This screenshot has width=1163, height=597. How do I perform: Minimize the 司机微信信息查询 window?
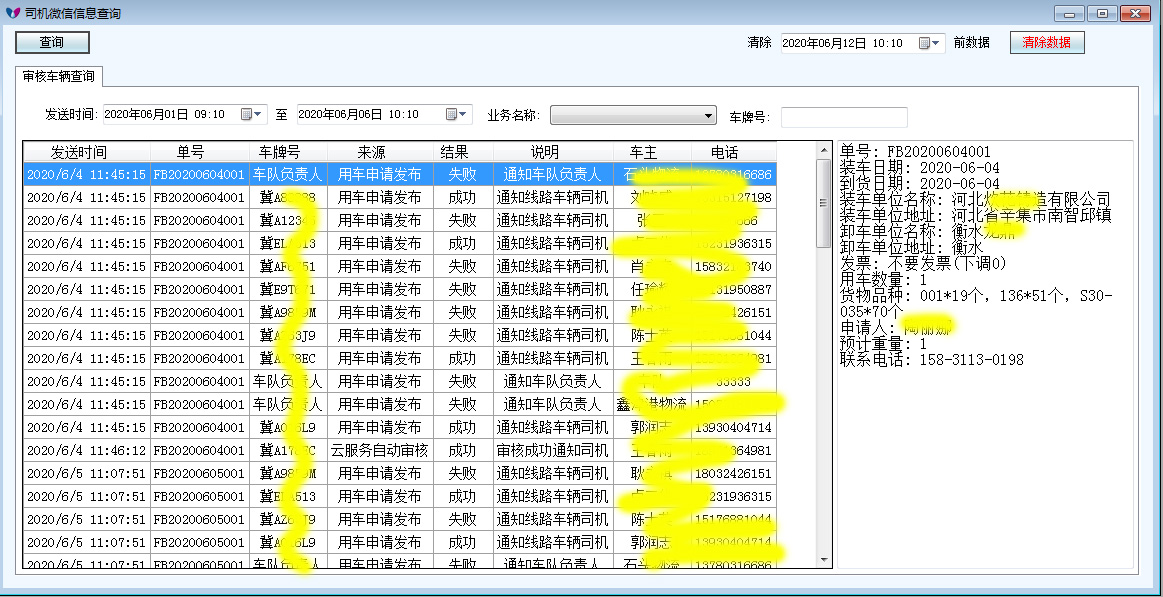(x=1069, y=13)
